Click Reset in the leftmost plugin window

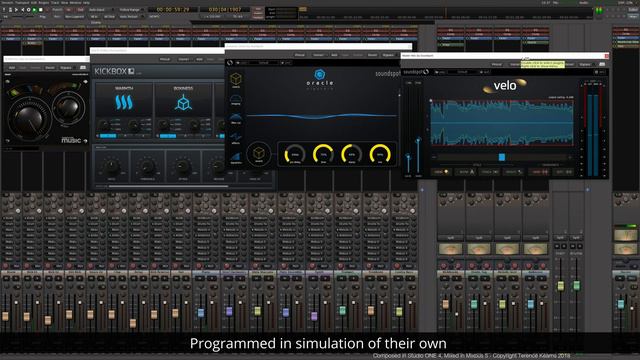50,67
